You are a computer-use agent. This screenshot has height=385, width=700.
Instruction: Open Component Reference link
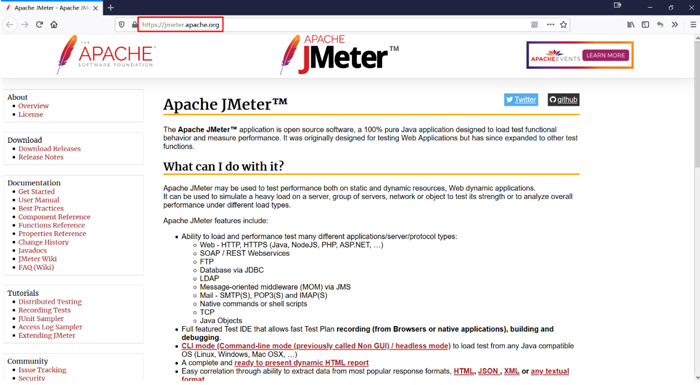point(54,217)
